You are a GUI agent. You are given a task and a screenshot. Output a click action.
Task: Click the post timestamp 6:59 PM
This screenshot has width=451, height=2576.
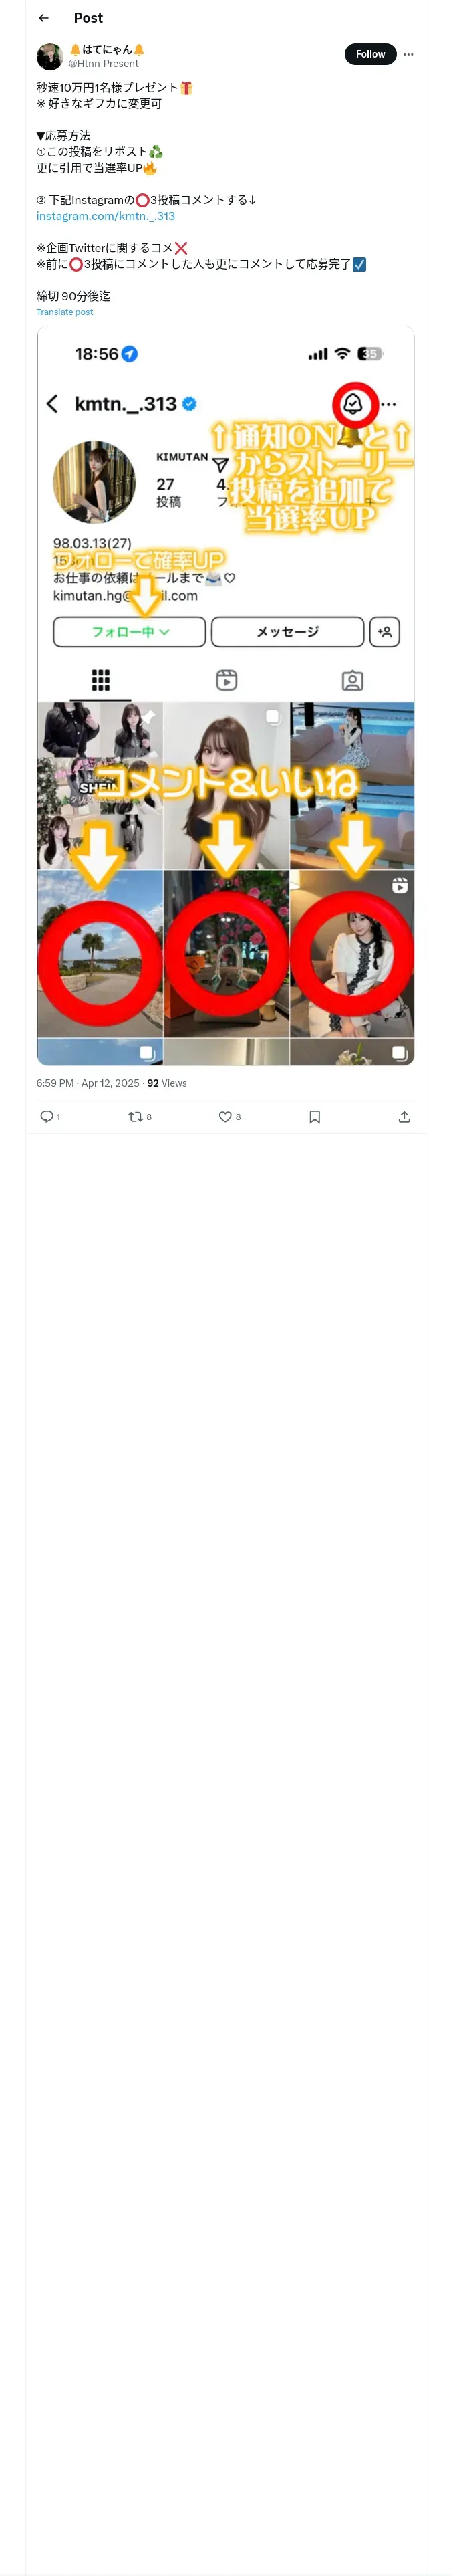[x=55, y=1083]
